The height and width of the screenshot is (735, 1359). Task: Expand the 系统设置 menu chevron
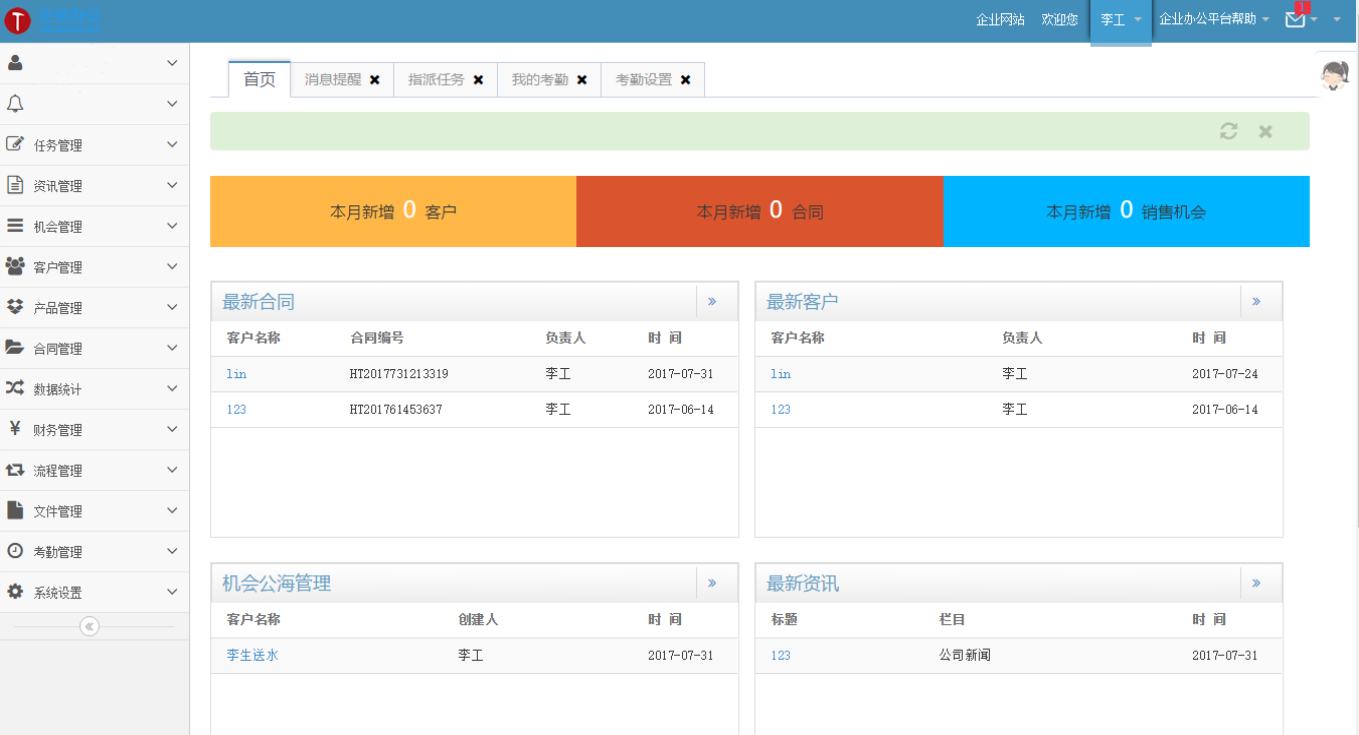click(172, 592)
